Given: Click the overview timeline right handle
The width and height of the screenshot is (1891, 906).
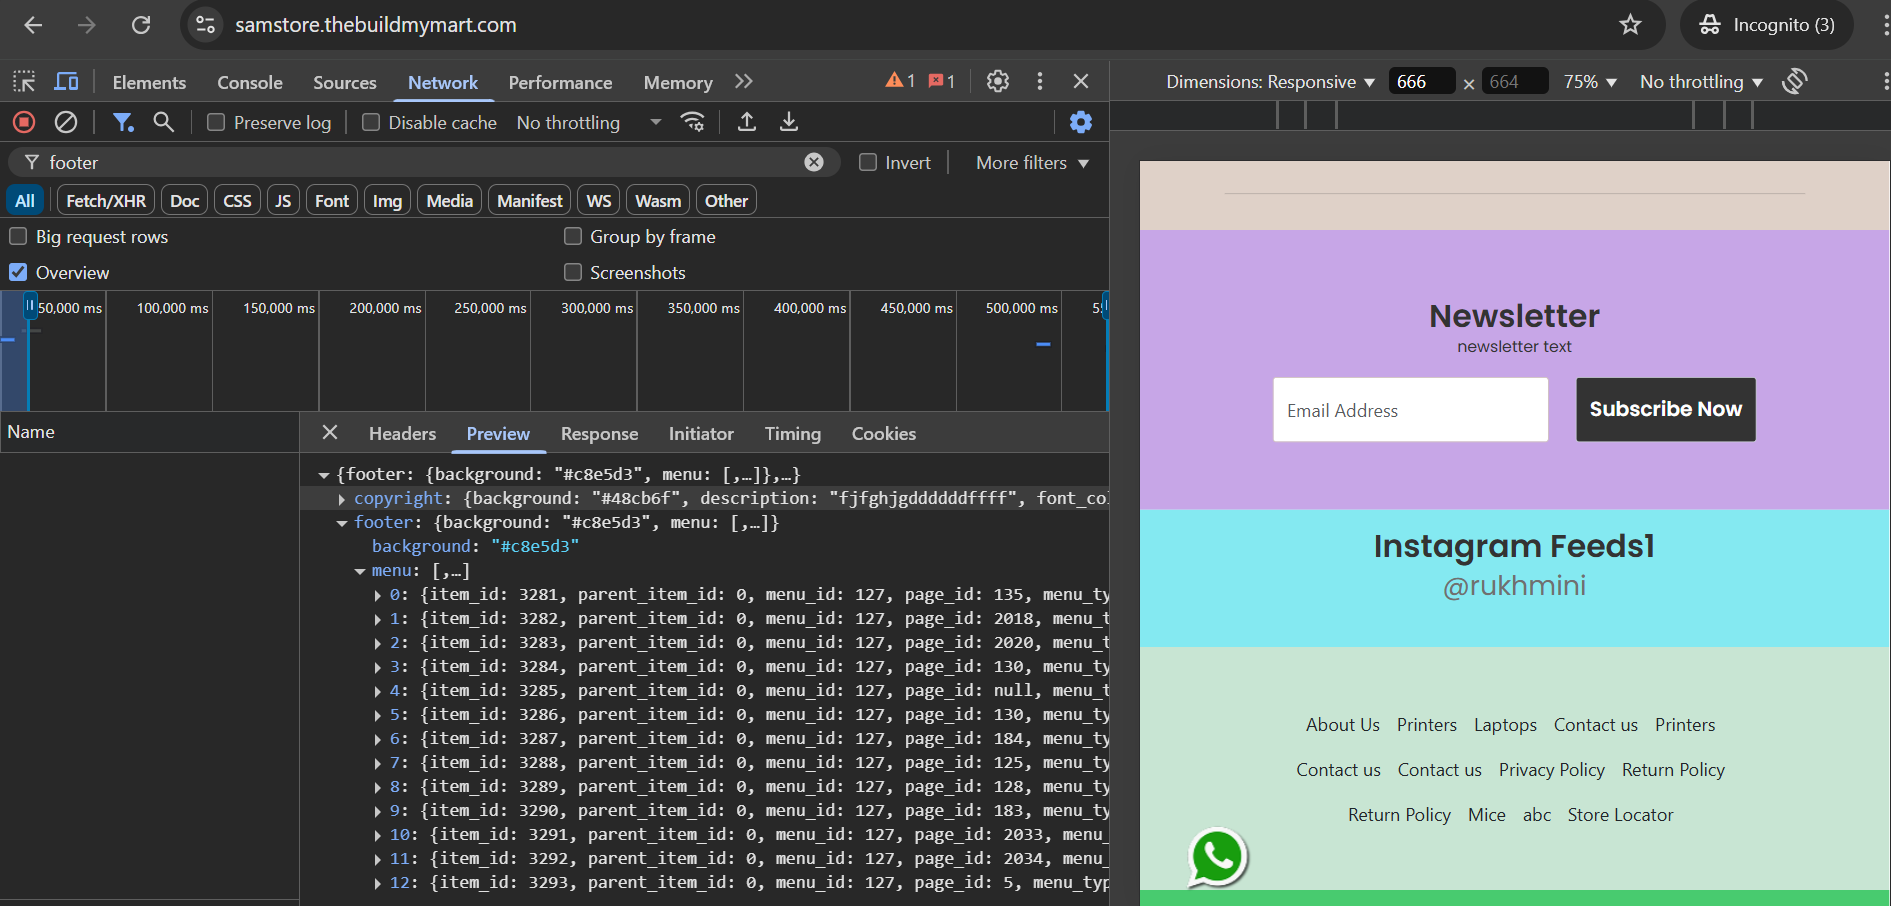Looking at the screenshot, I should pyautogui.click(x=1104, y=305).
